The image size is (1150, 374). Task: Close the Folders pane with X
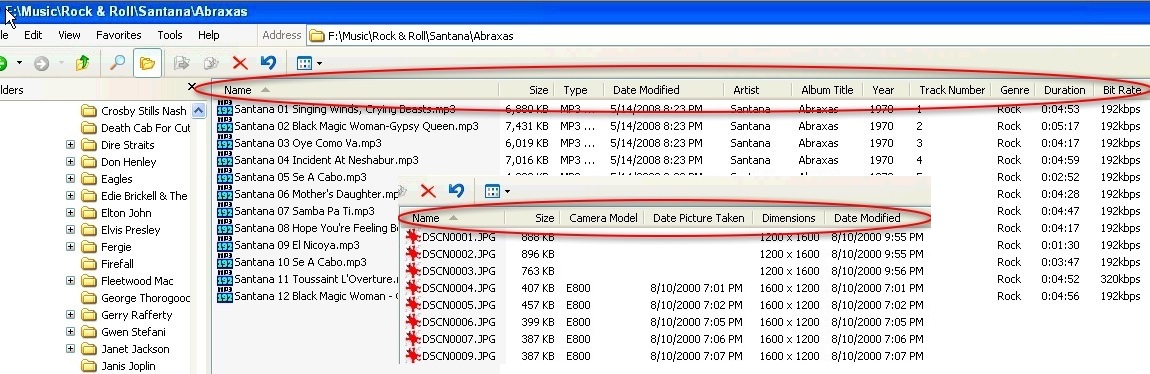click(x=192, y=87)
